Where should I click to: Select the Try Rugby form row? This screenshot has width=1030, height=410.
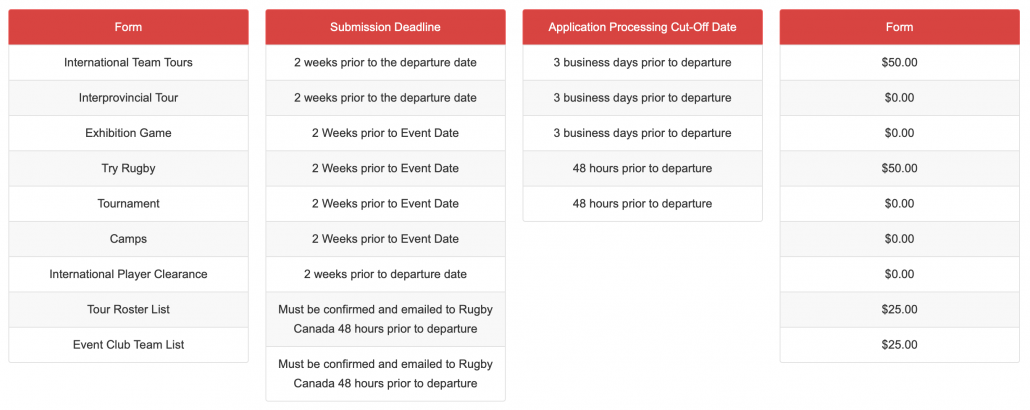128,169
